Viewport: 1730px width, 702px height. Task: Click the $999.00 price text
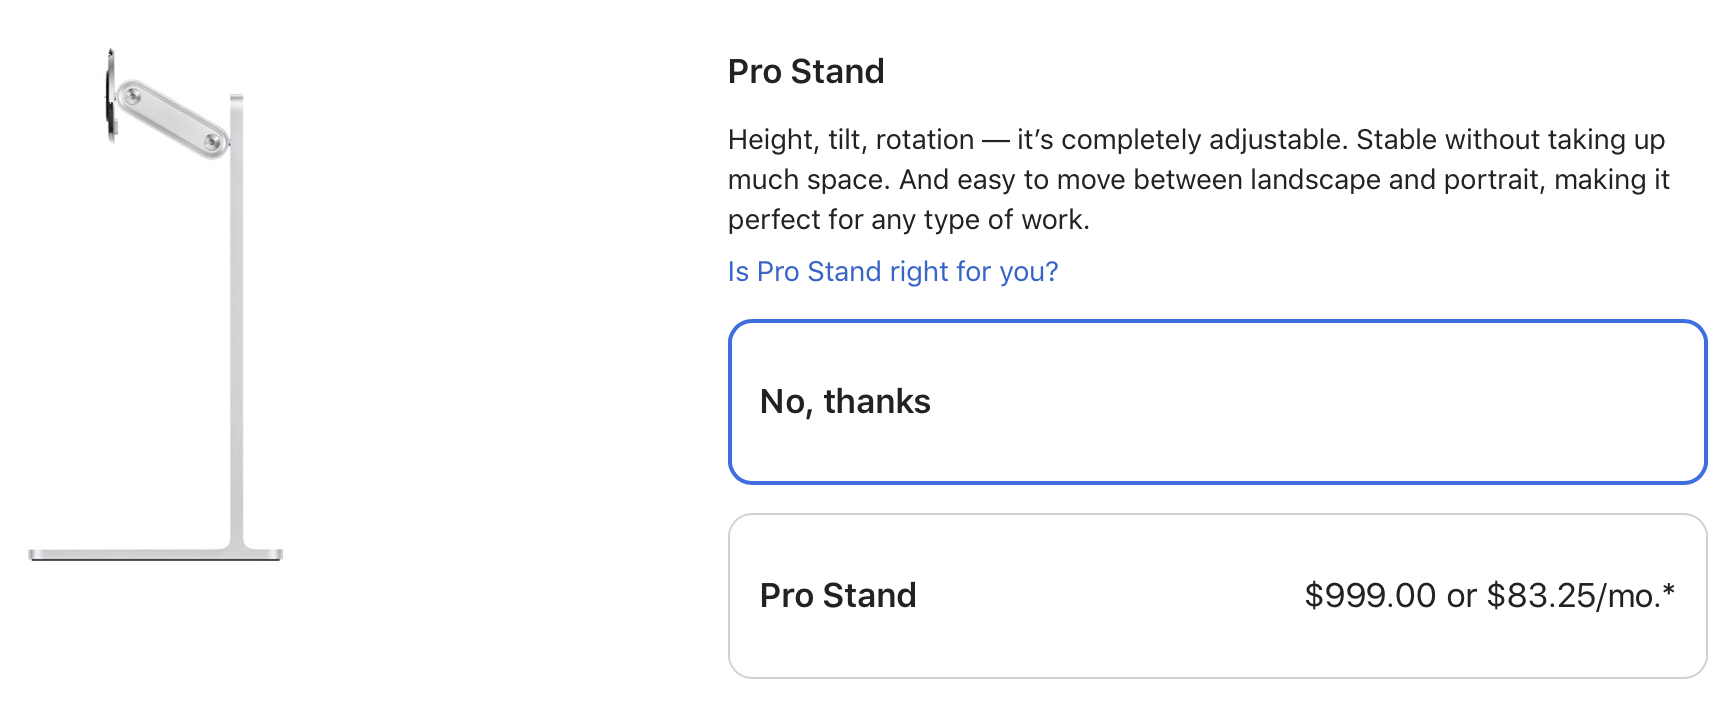1370,596
